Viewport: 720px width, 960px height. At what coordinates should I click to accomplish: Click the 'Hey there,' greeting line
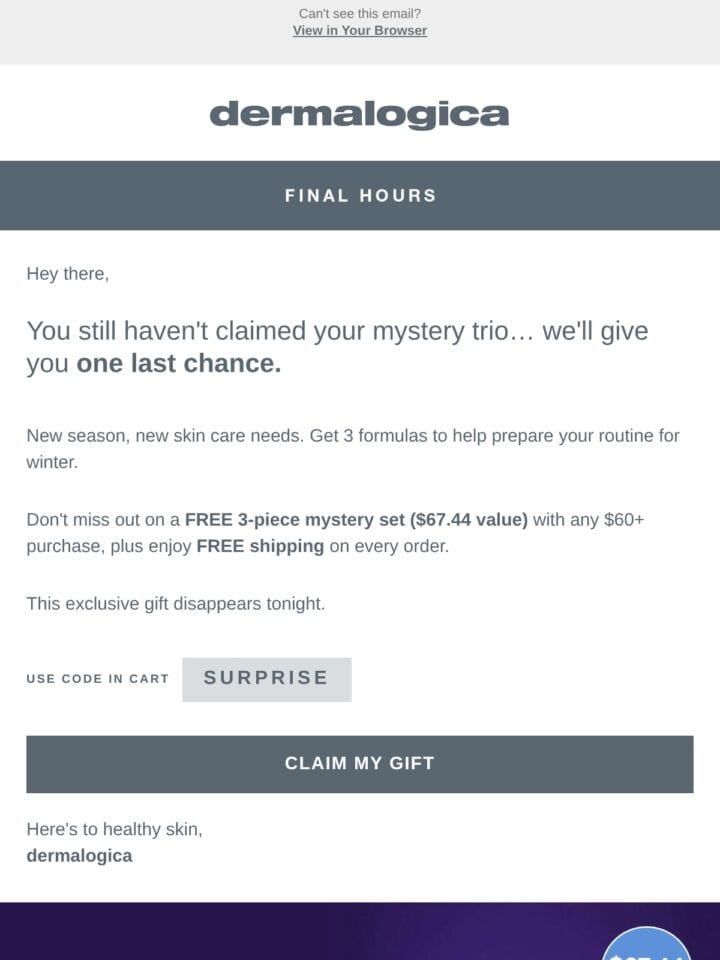tap(67, 274)
